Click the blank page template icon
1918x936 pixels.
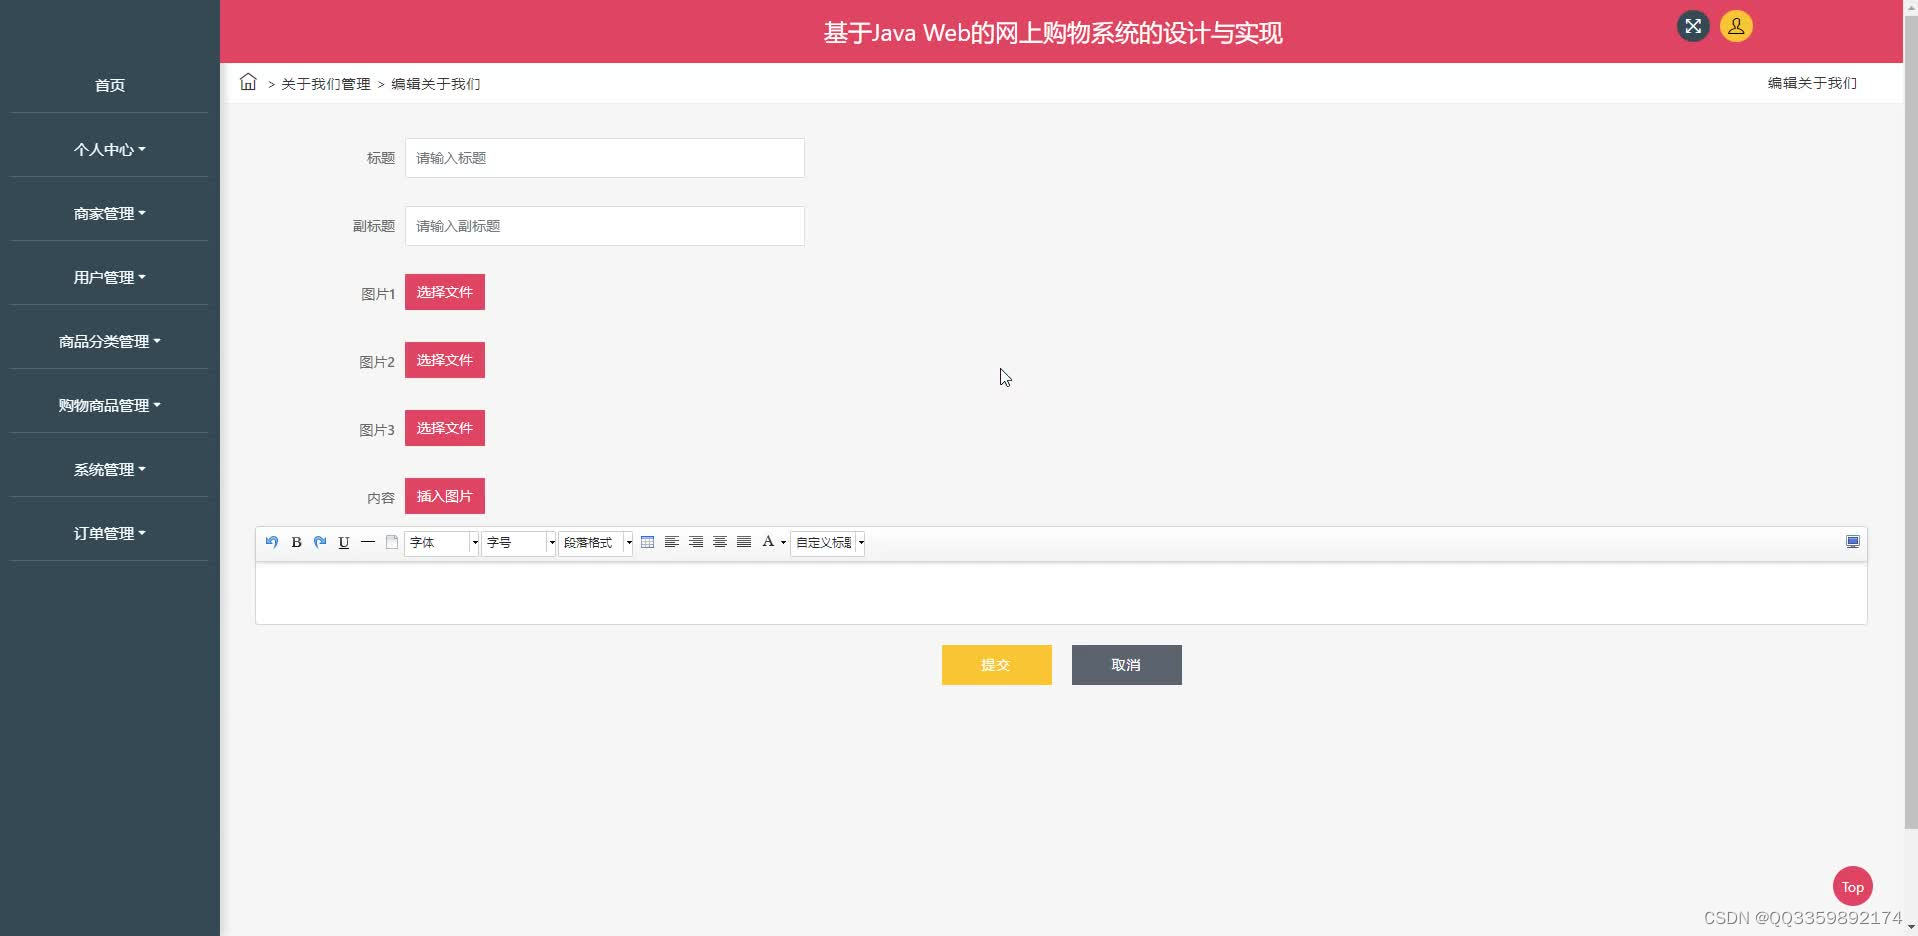(x=392, y=542)
